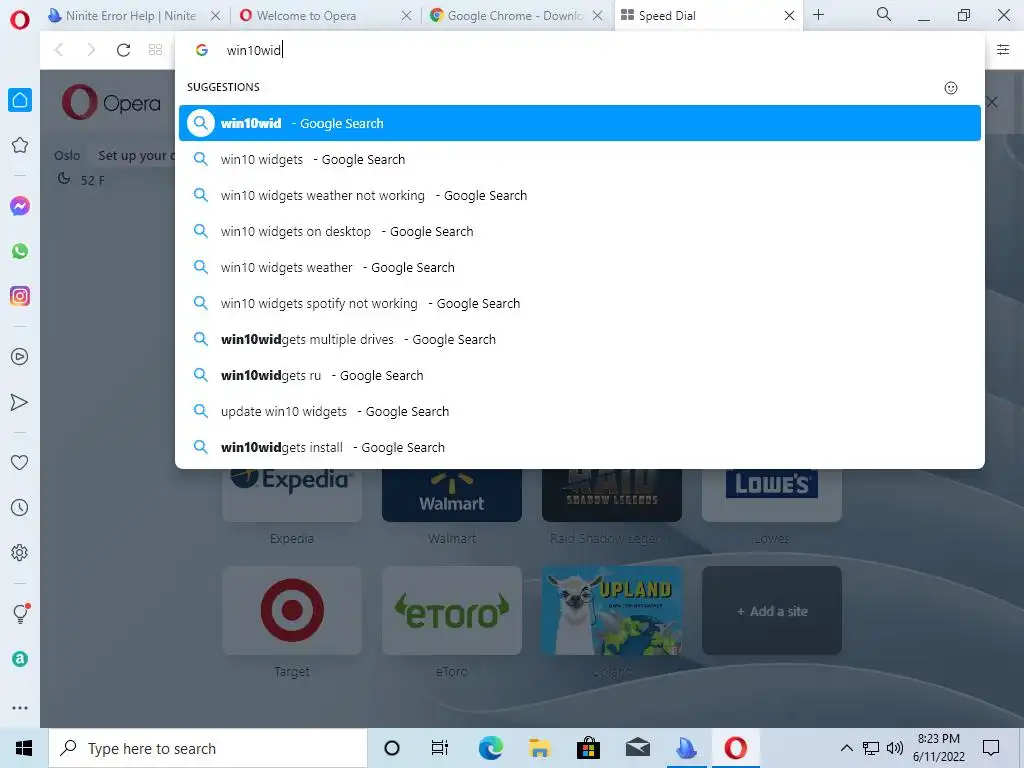Screen dimensions: 1024x768
Task: Launch WhatsApp from the sidebar
Action: tap(20, 251)
